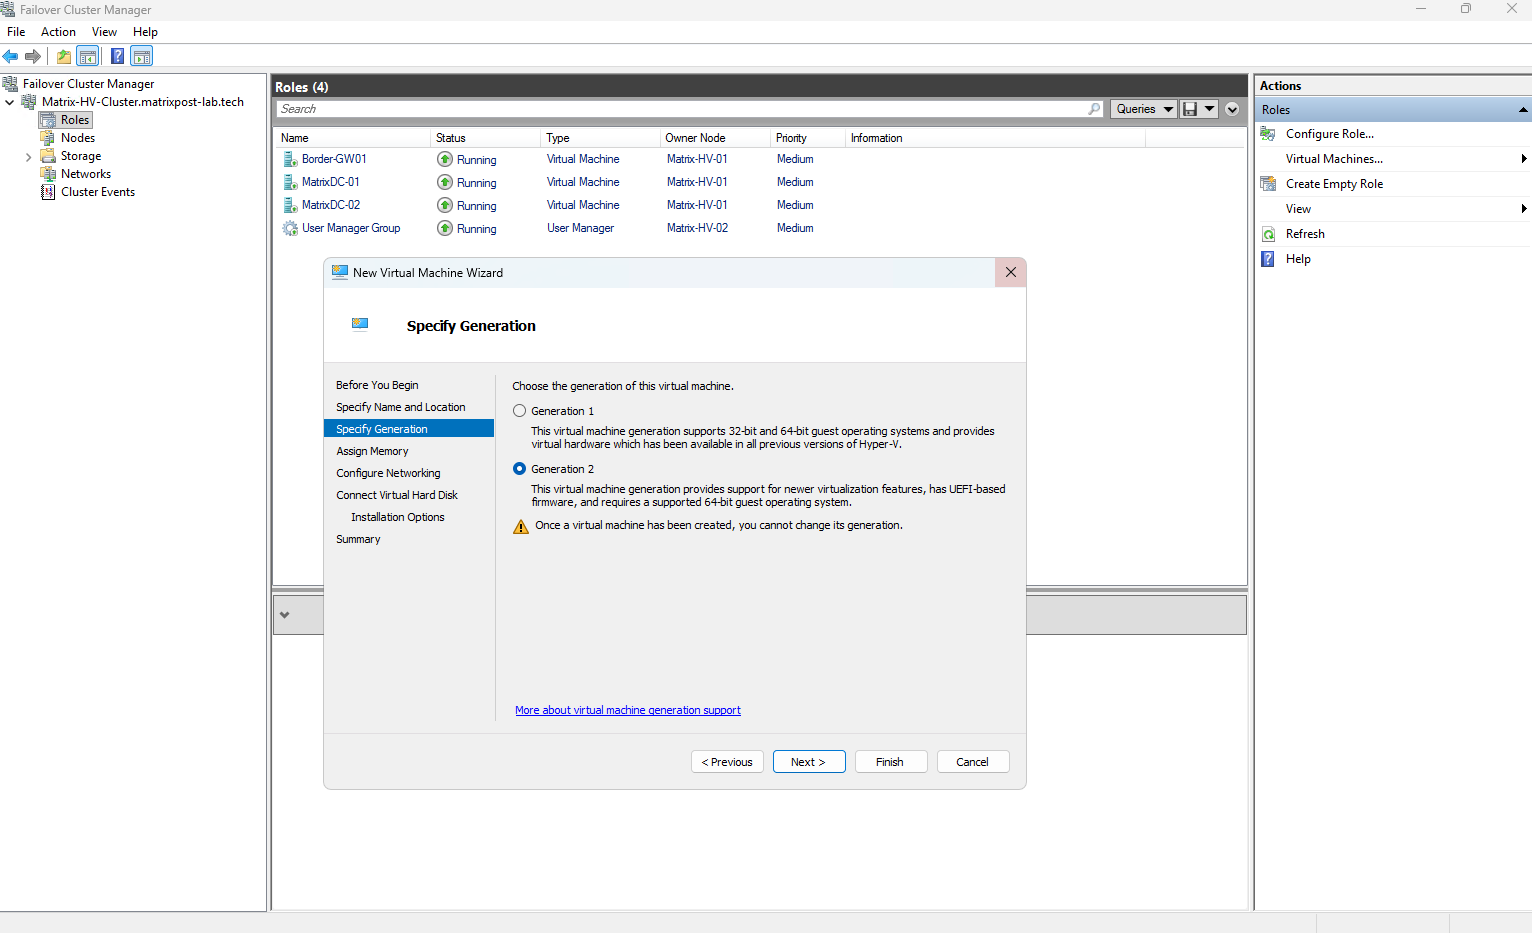
Task: Click the Cancel button in the wizard
Action: [x=972, y=762]
